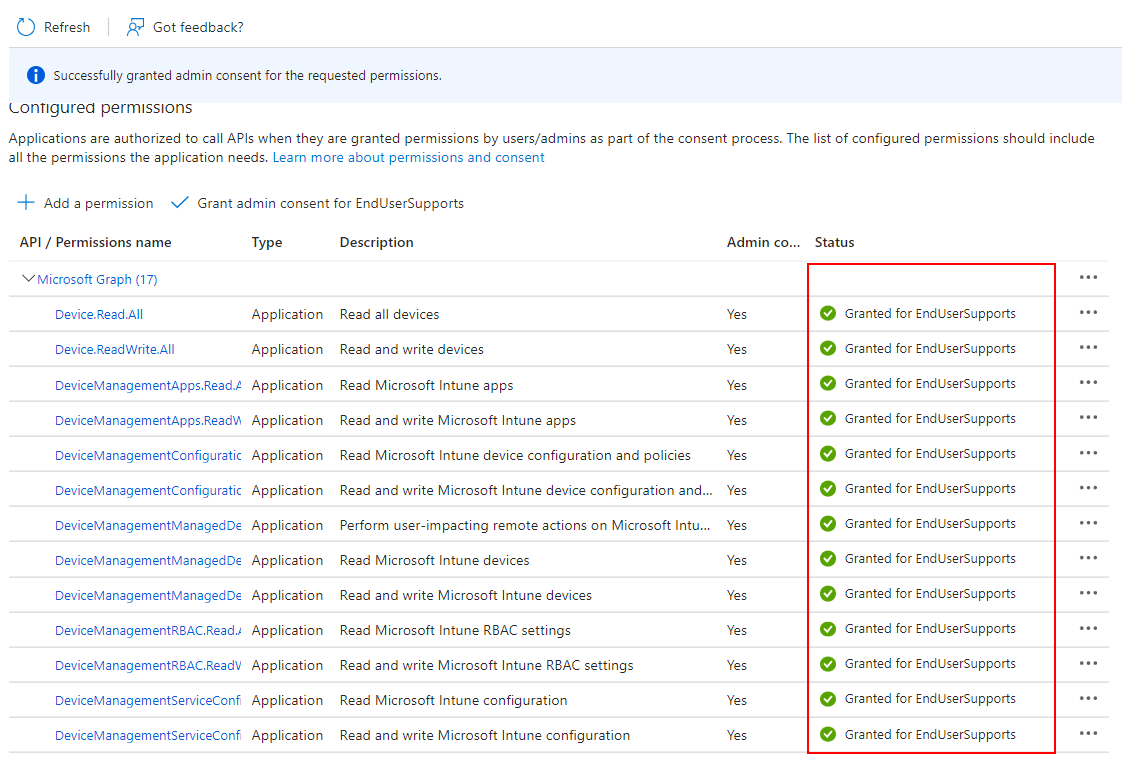
Task: Open permission link beside Perform user-impacting remote actions
Action: 148,525
